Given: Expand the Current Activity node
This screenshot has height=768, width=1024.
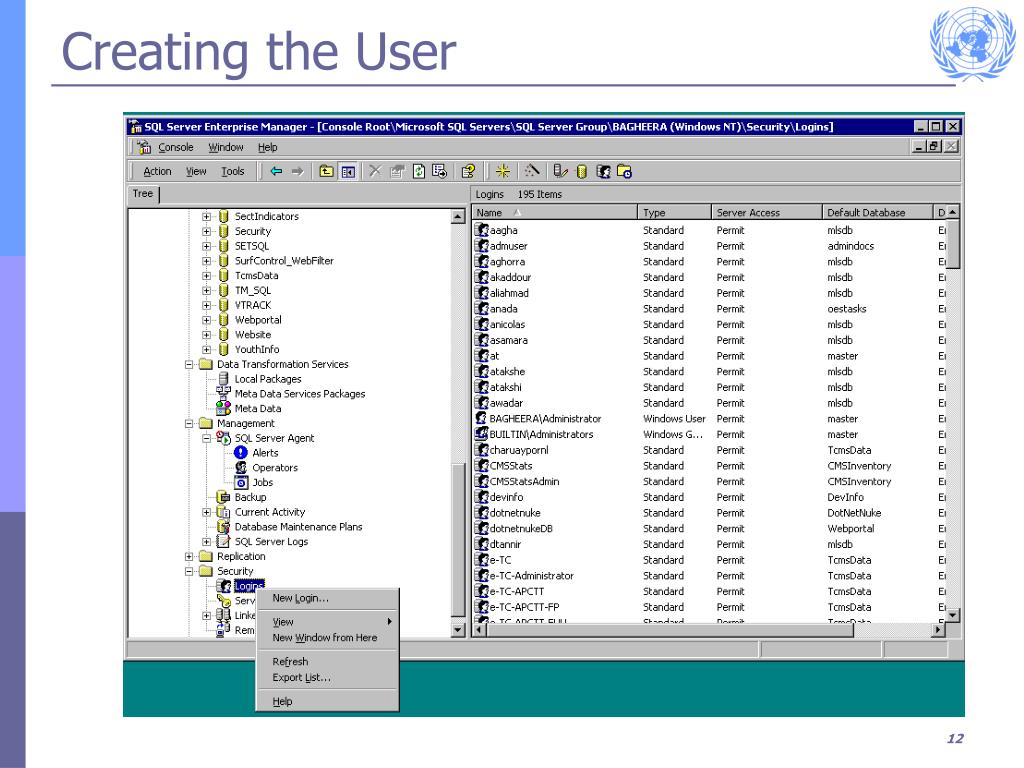Looking at the screenshot, I should [206, 512].
